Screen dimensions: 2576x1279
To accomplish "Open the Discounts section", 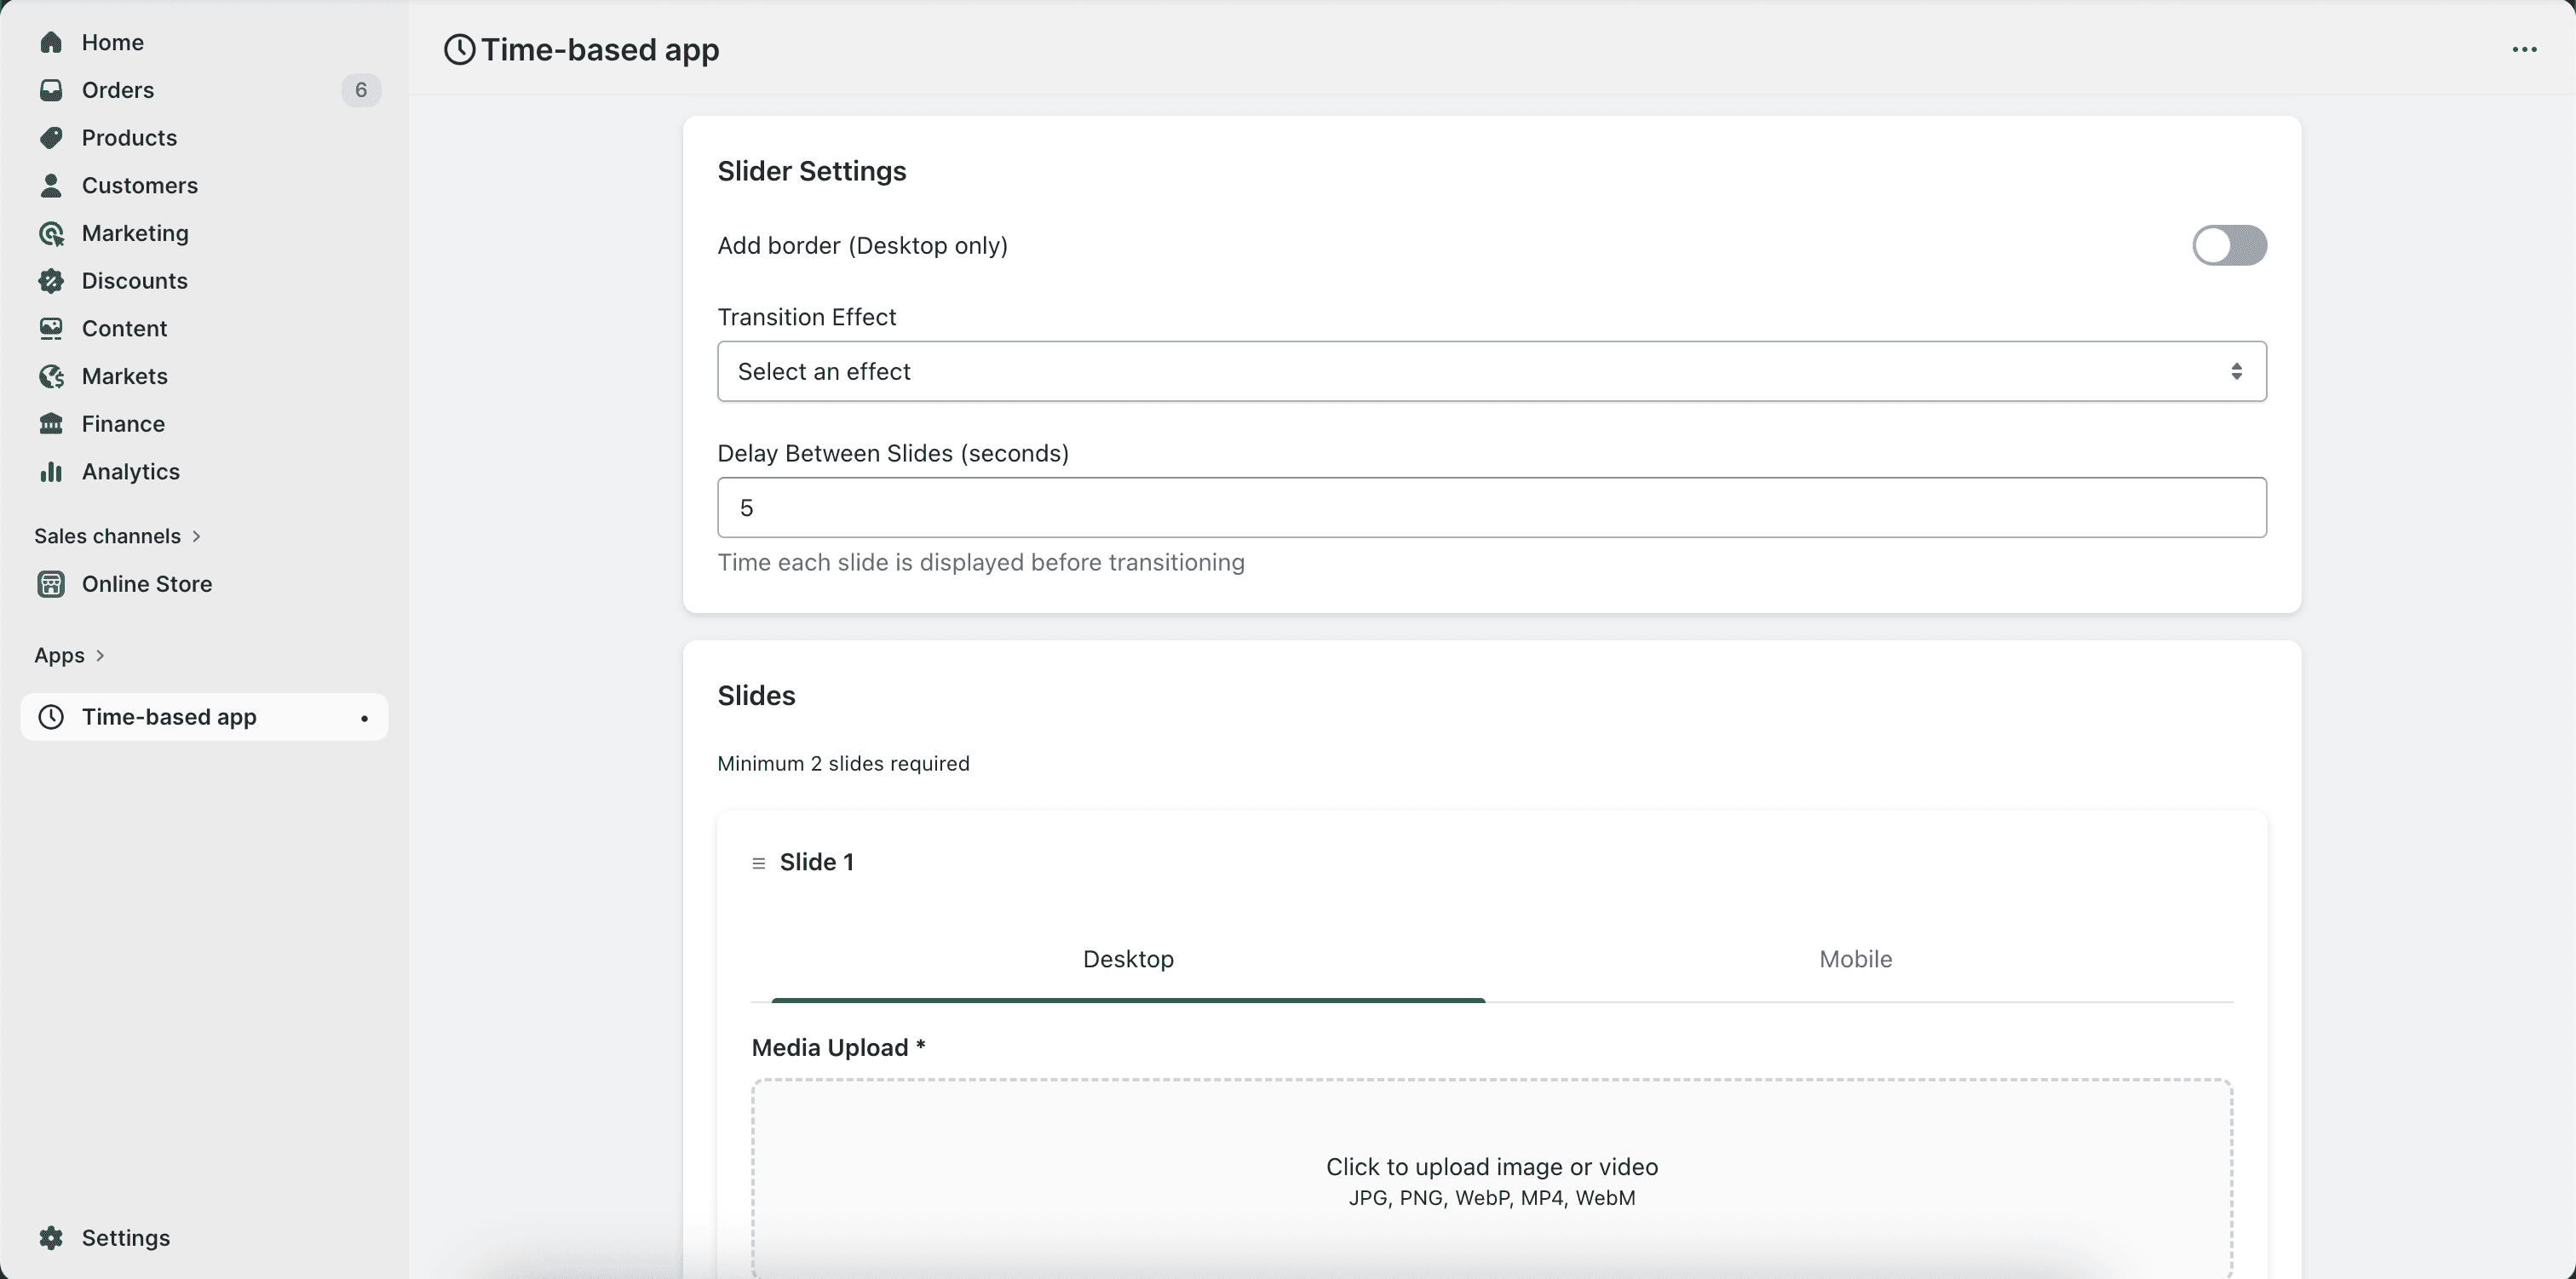I will pyautogui.click(x=204, y=281).
